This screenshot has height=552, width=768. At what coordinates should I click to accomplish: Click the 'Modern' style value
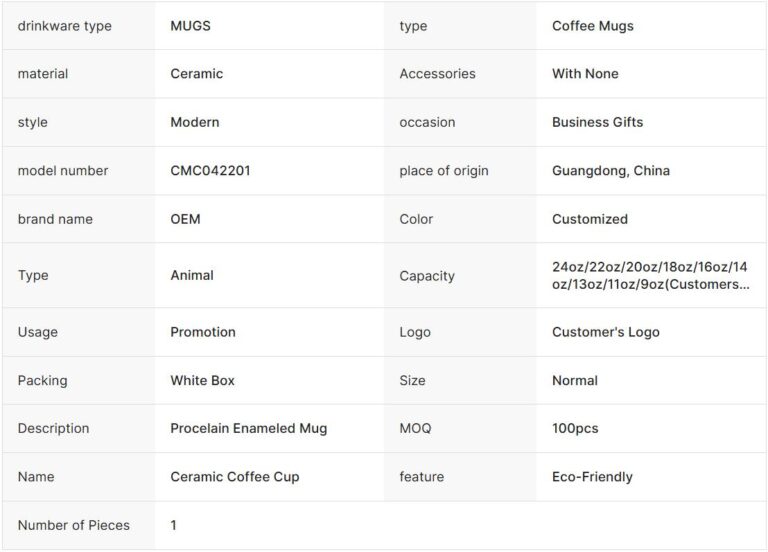pos(195,122)
